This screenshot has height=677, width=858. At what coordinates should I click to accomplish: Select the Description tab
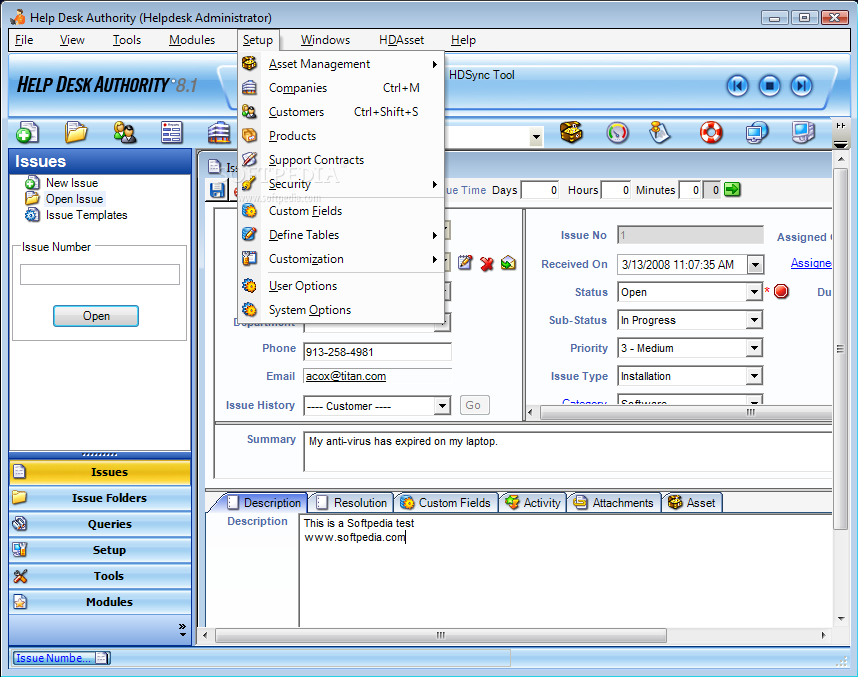tap(264, 502)
